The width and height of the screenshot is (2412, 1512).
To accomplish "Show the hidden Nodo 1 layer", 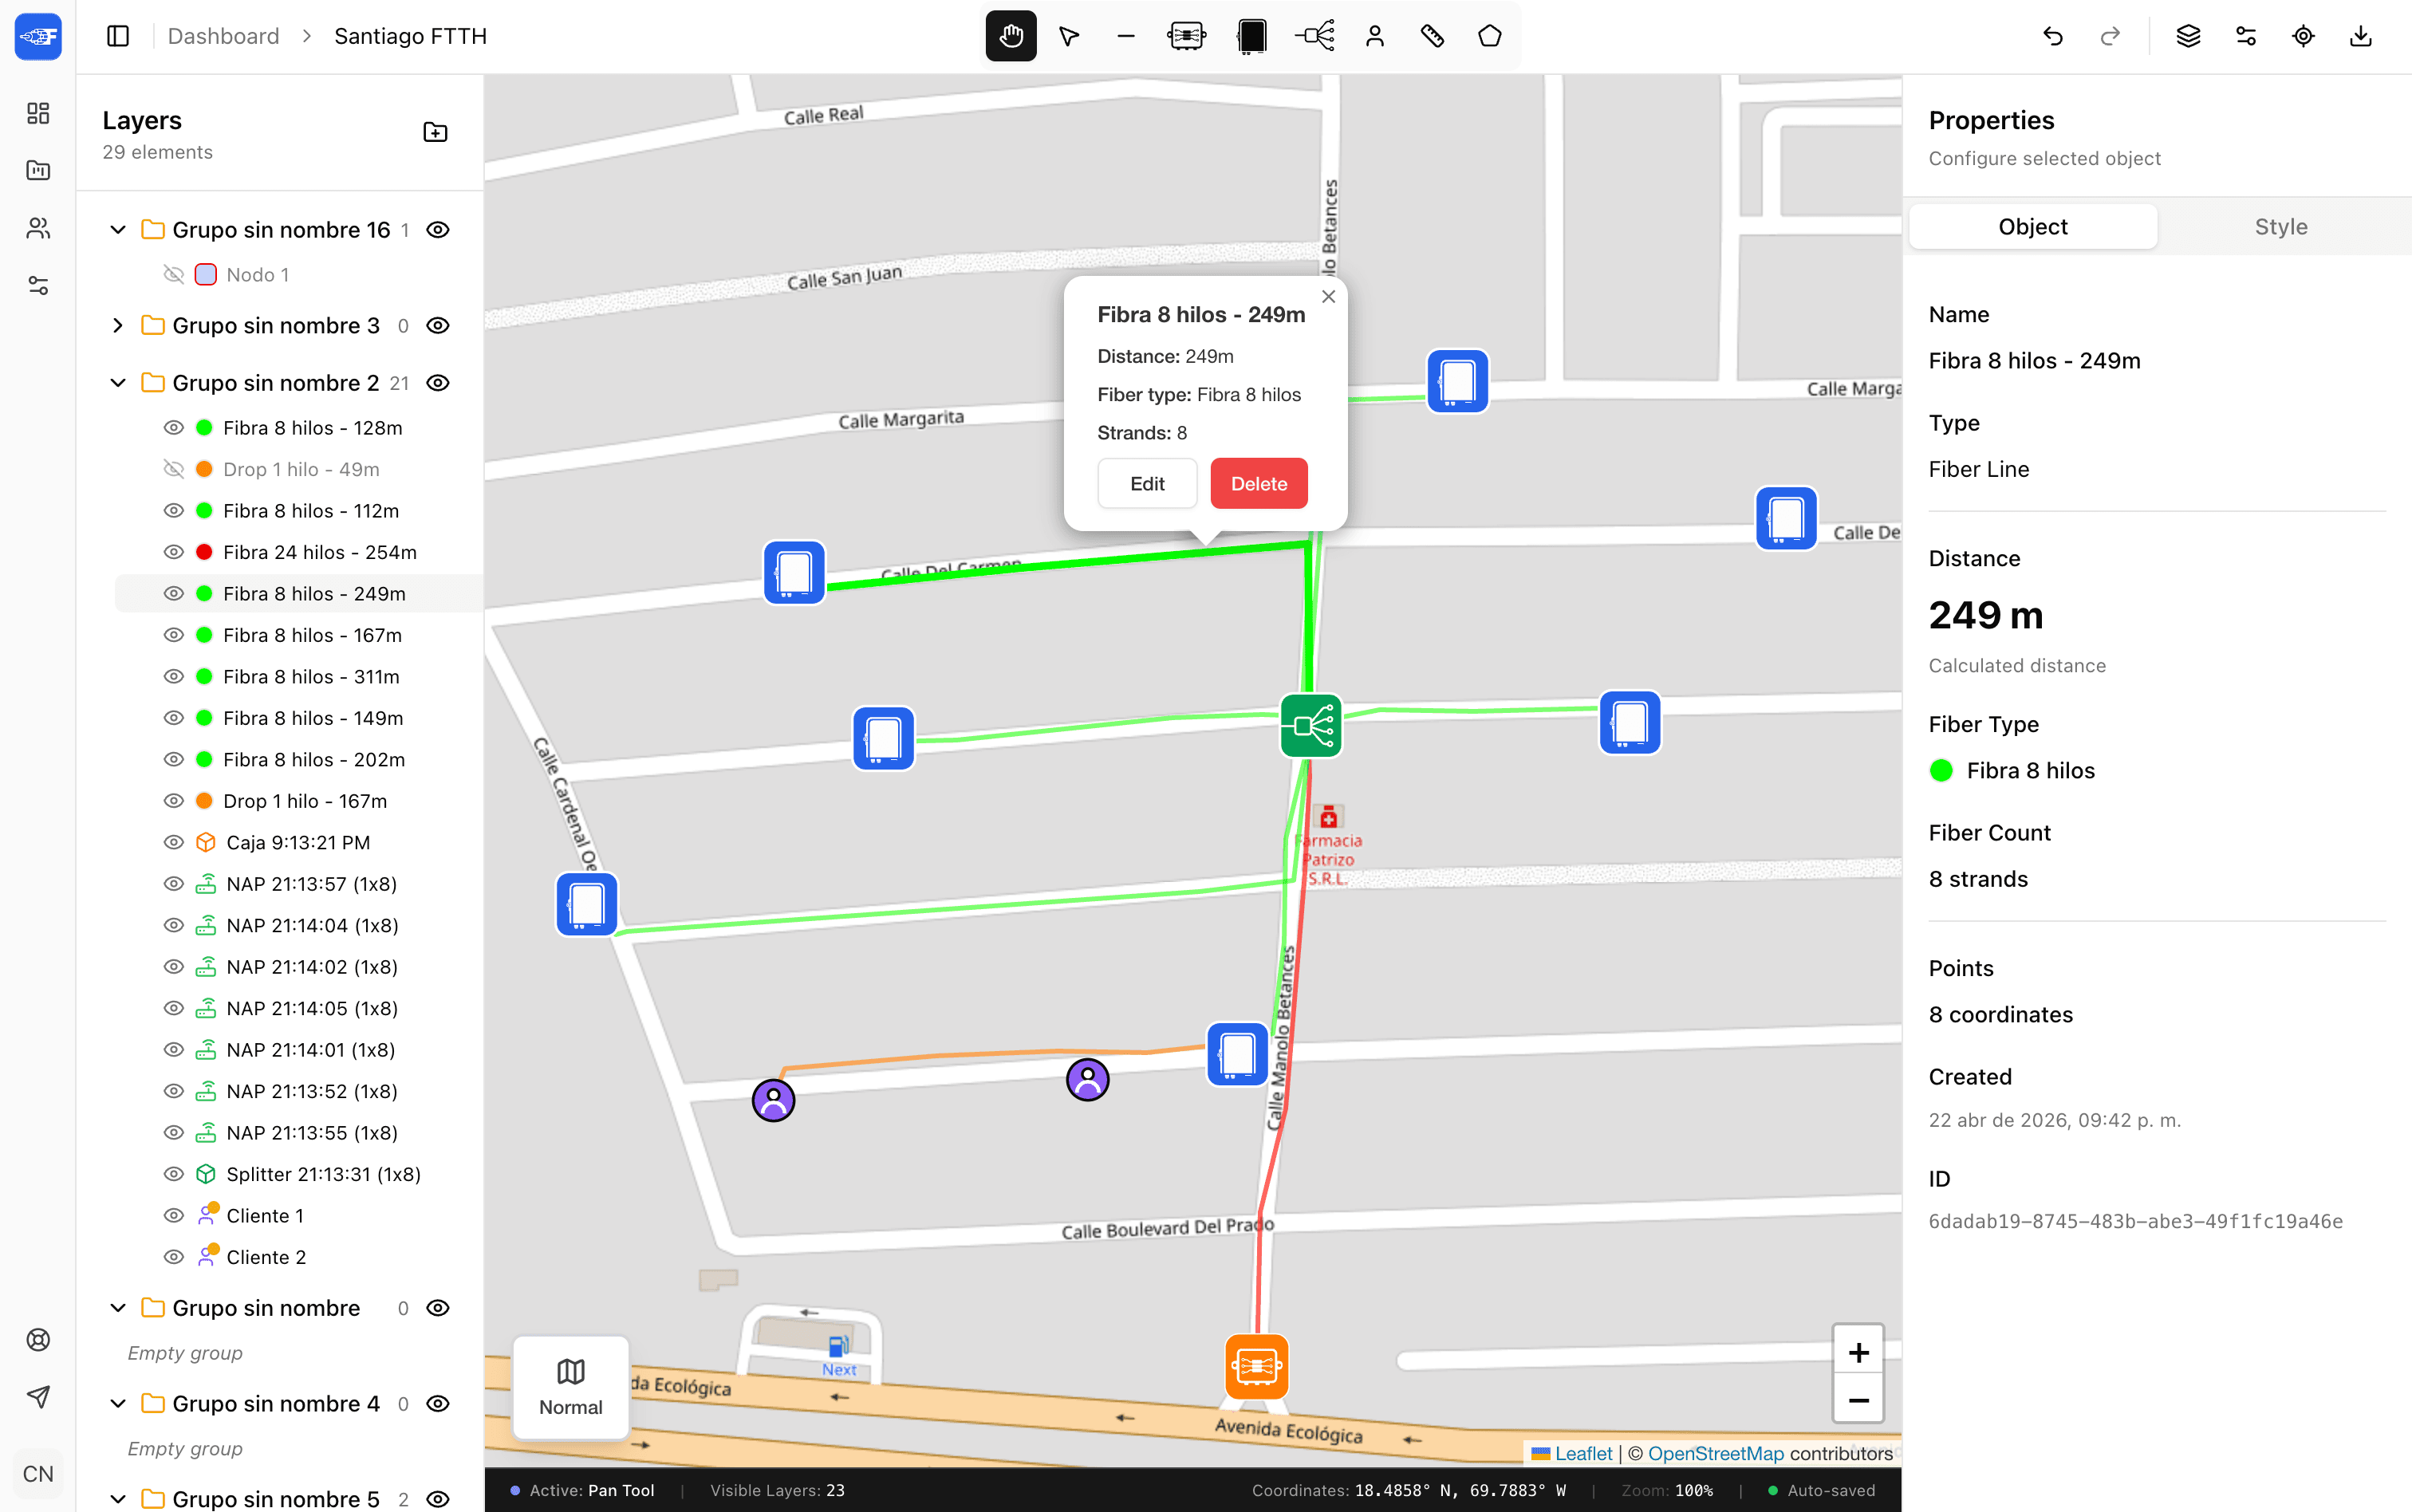I will [x=174, y=274].
